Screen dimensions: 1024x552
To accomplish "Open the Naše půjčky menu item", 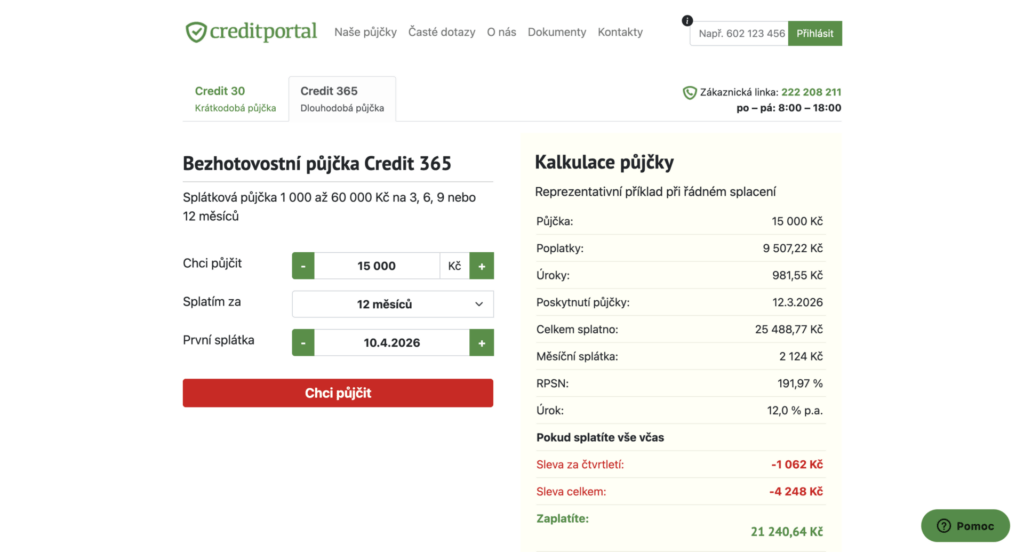I will point(365,32).
